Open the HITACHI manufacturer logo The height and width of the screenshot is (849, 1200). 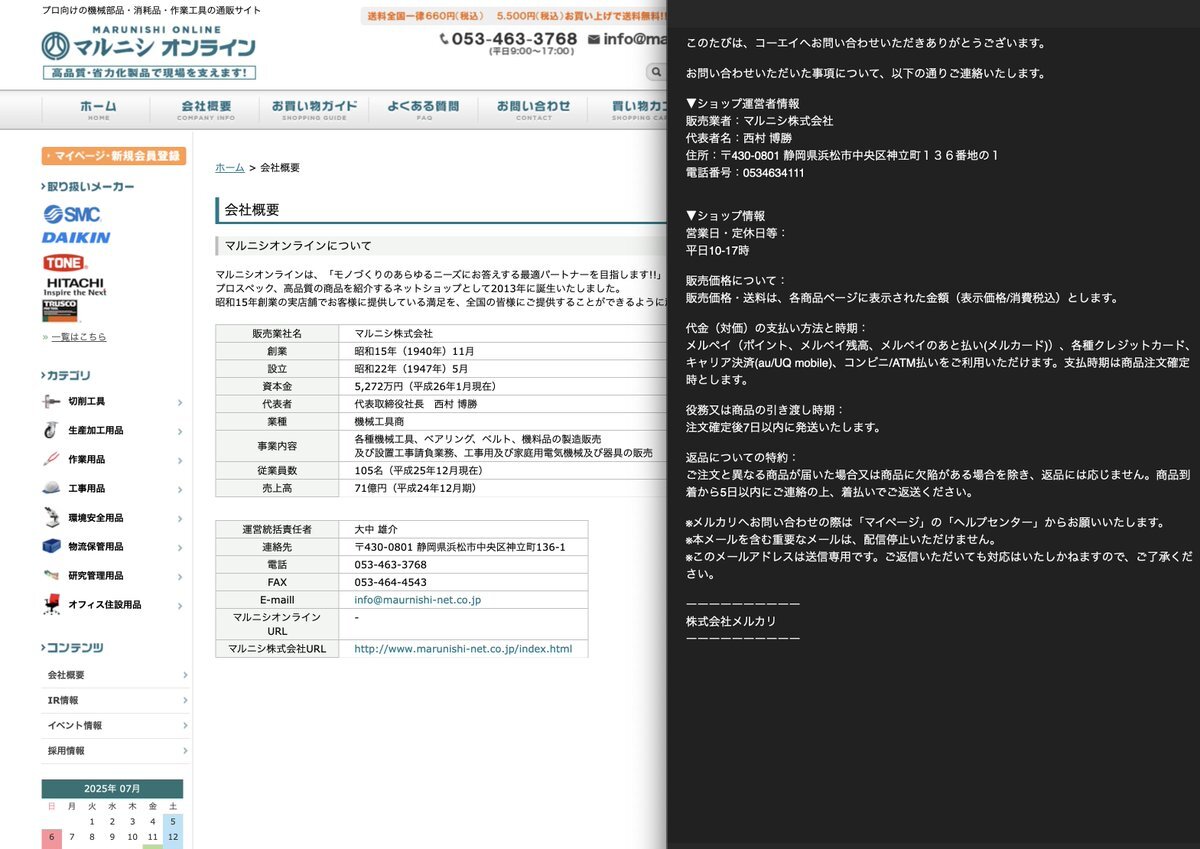[74, 287]
